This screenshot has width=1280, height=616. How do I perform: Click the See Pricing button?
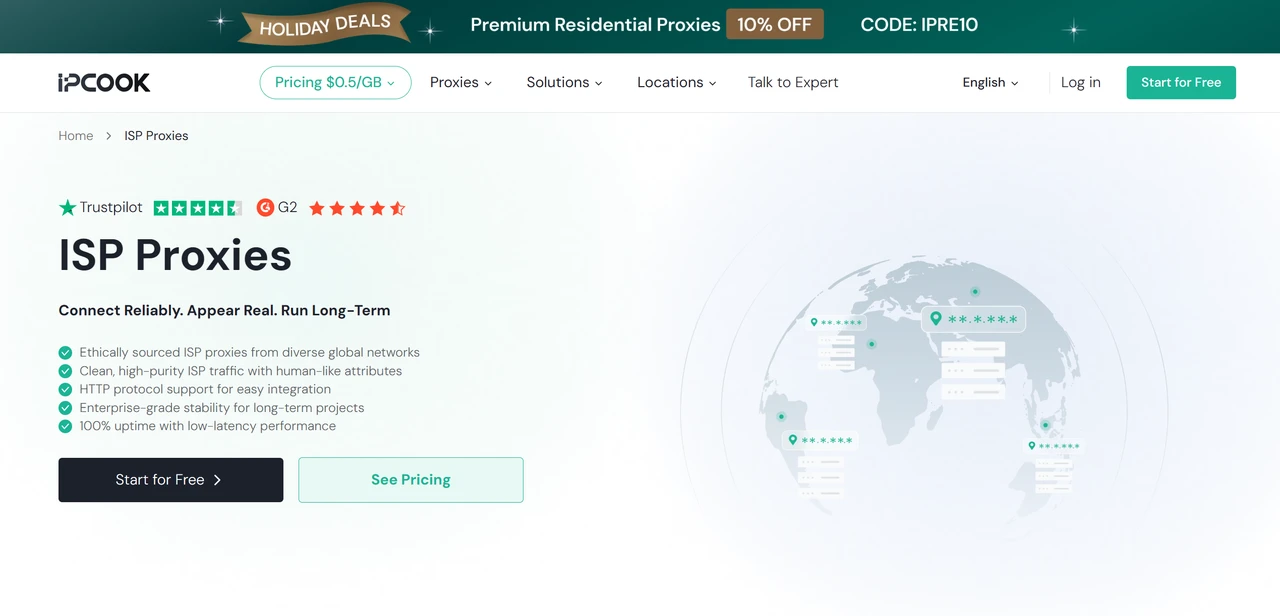(410, 479)
